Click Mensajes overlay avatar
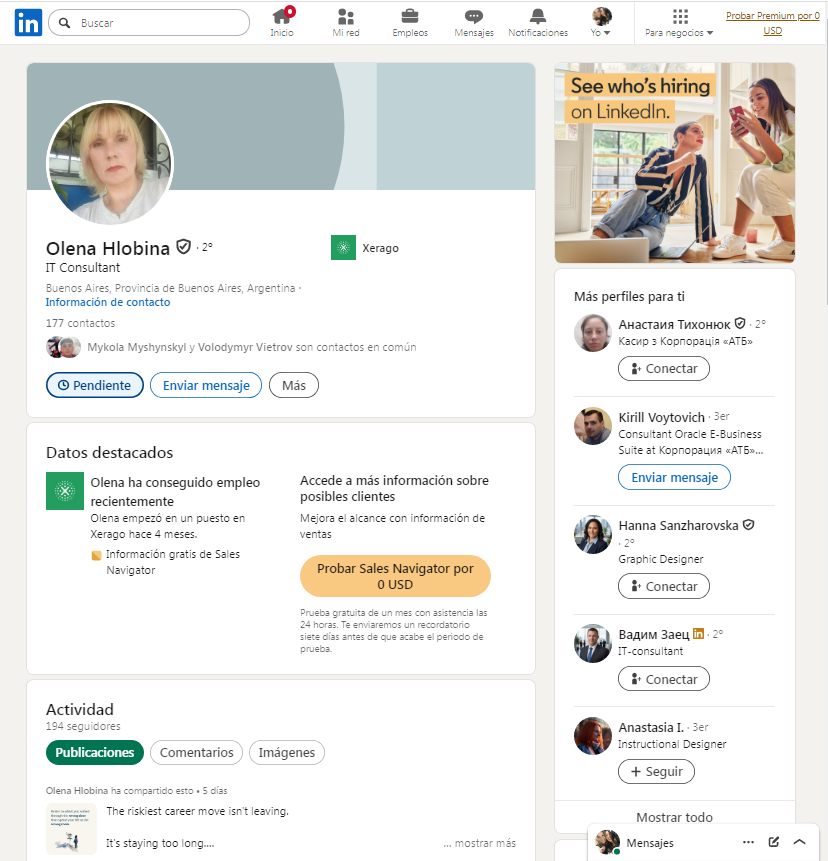The width and height of the screenshot is (828, 861). coord(607,842)
